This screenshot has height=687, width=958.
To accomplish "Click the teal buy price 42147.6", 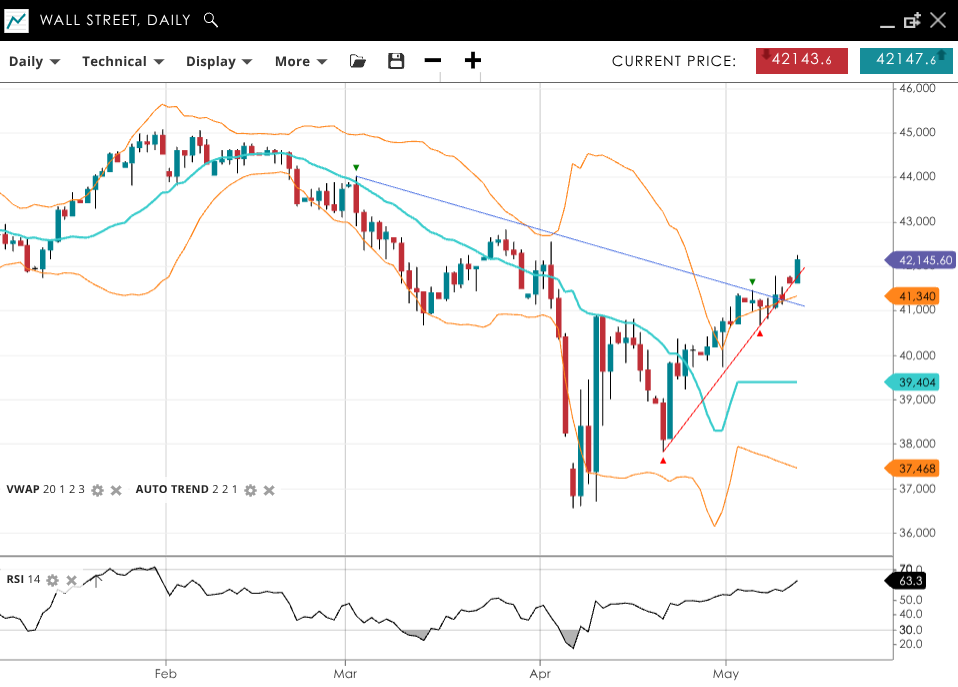I will click(x=905, y=60).
